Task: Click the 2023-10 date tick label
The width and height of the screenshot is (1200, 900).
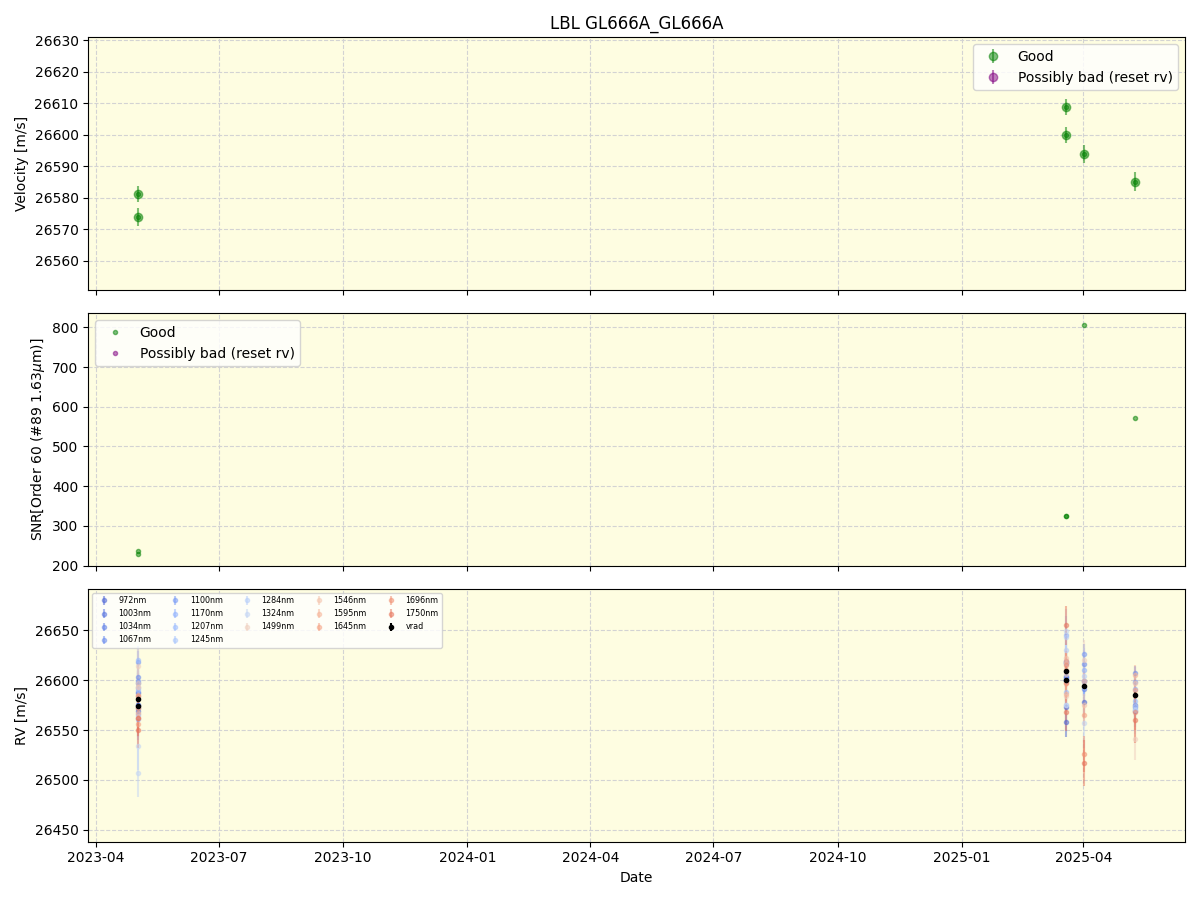Action: point(343,857)
